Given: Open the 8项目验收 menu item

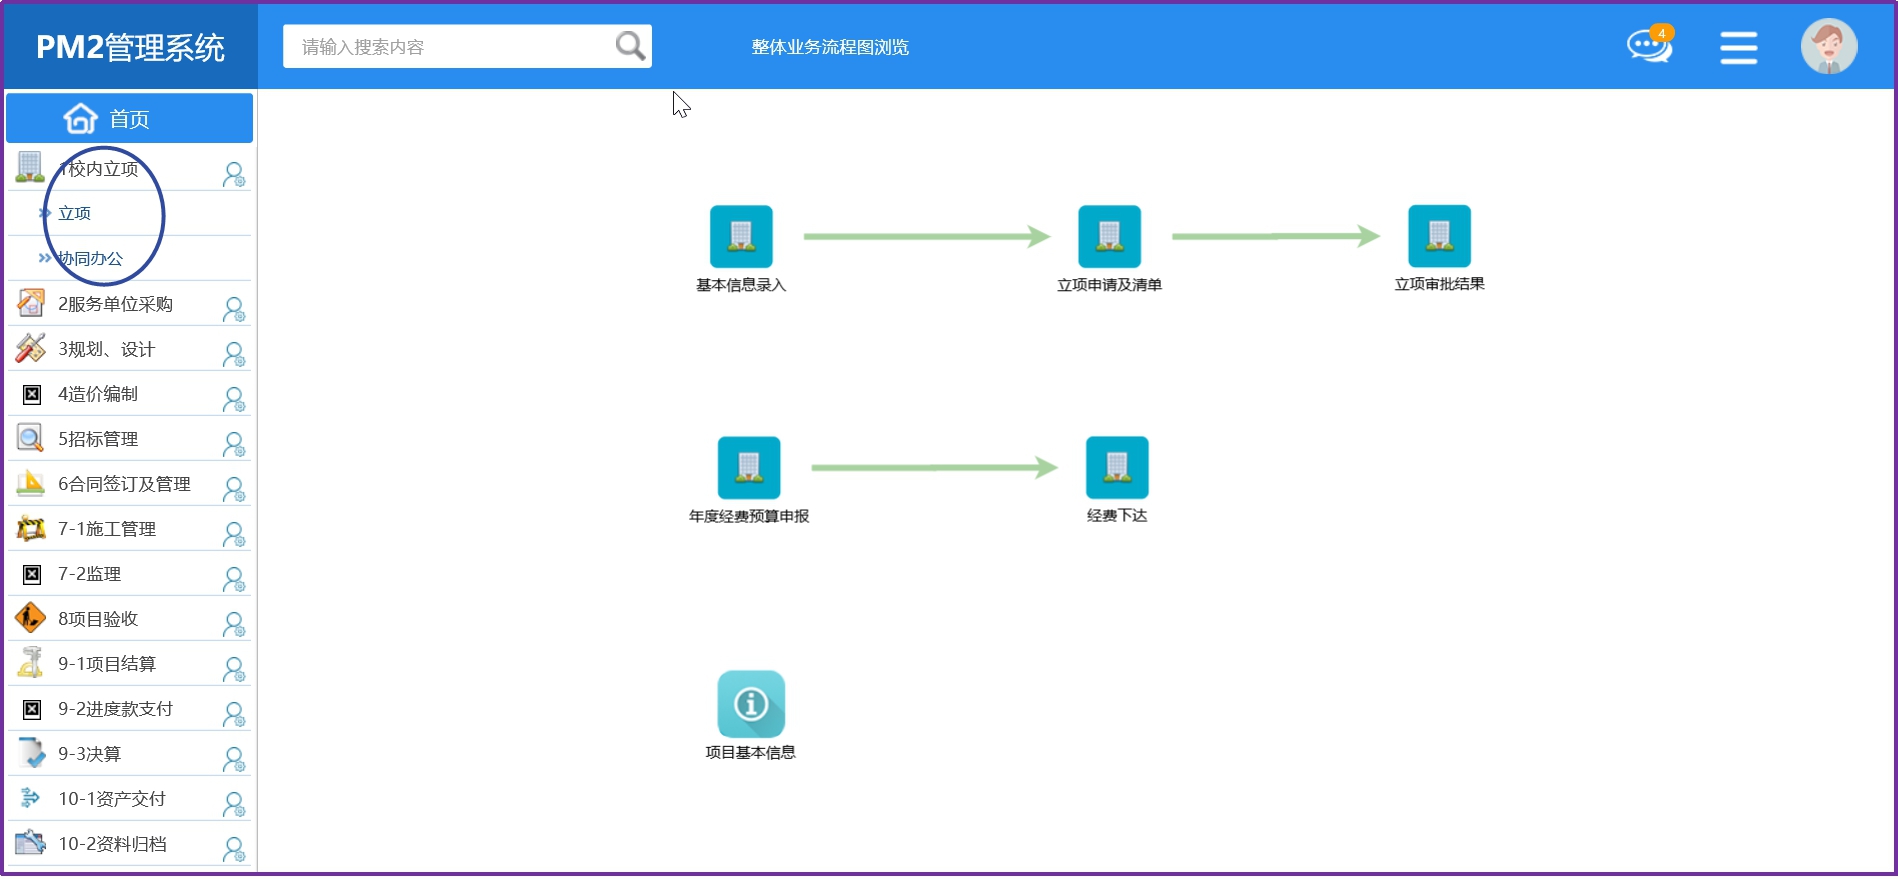Looking at the screenshot, I should click(98, 619).
